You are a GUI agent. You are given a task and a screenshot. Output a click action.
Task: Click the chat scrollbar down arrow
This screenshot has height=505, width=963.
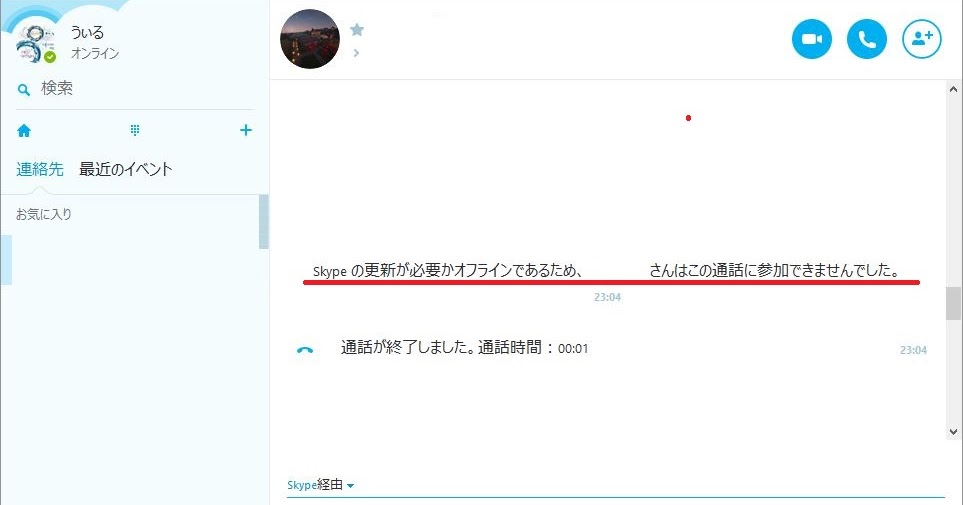(953, 432)
